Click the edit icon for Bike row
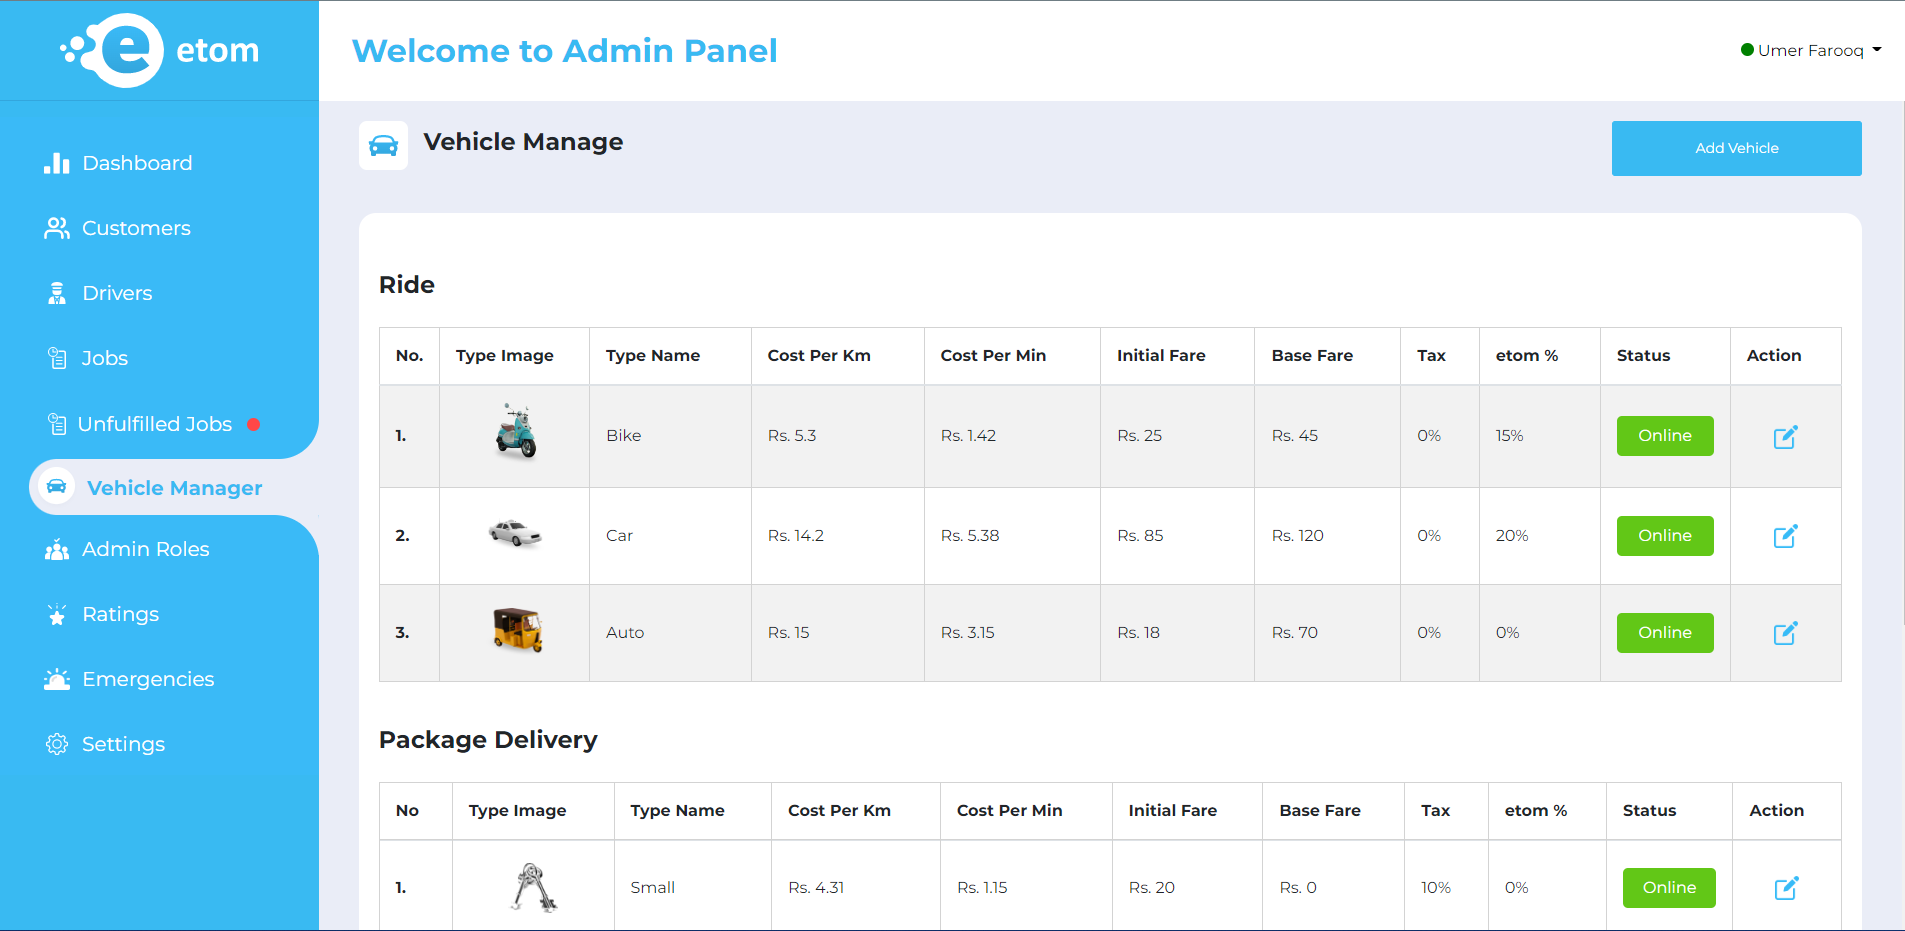Image resolution: width=1905 pixels, height=931 pixels. click(1785, 437)
